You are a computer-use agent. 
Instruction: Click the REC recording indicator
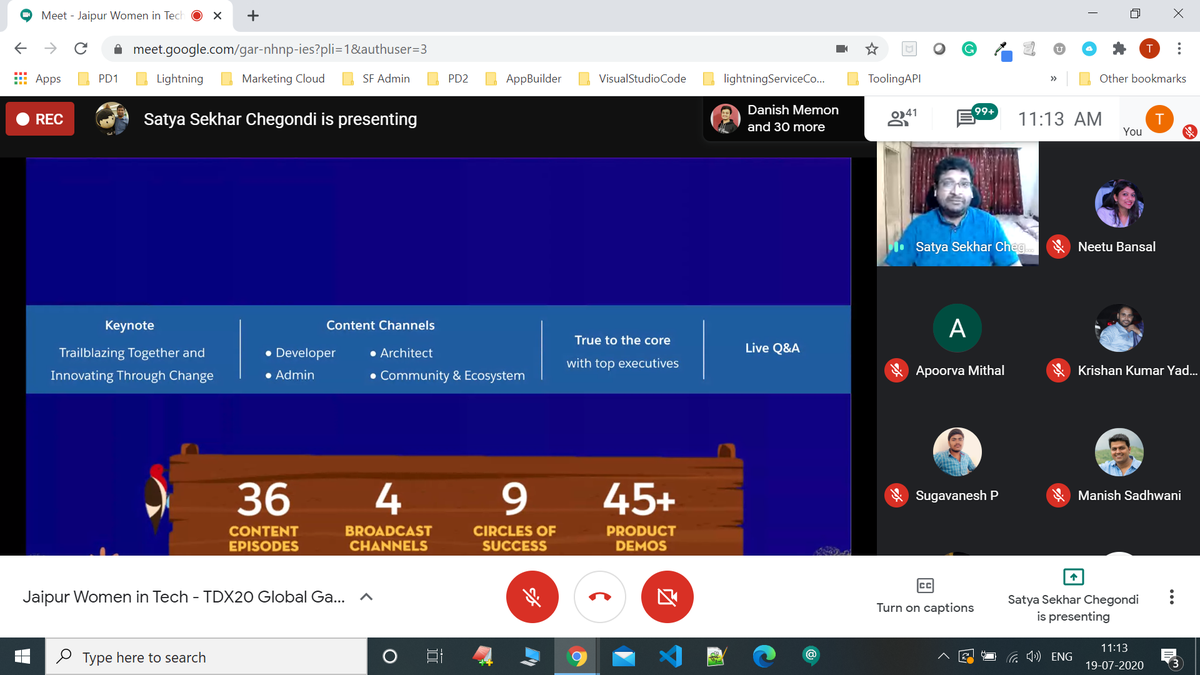click(39, 119)
